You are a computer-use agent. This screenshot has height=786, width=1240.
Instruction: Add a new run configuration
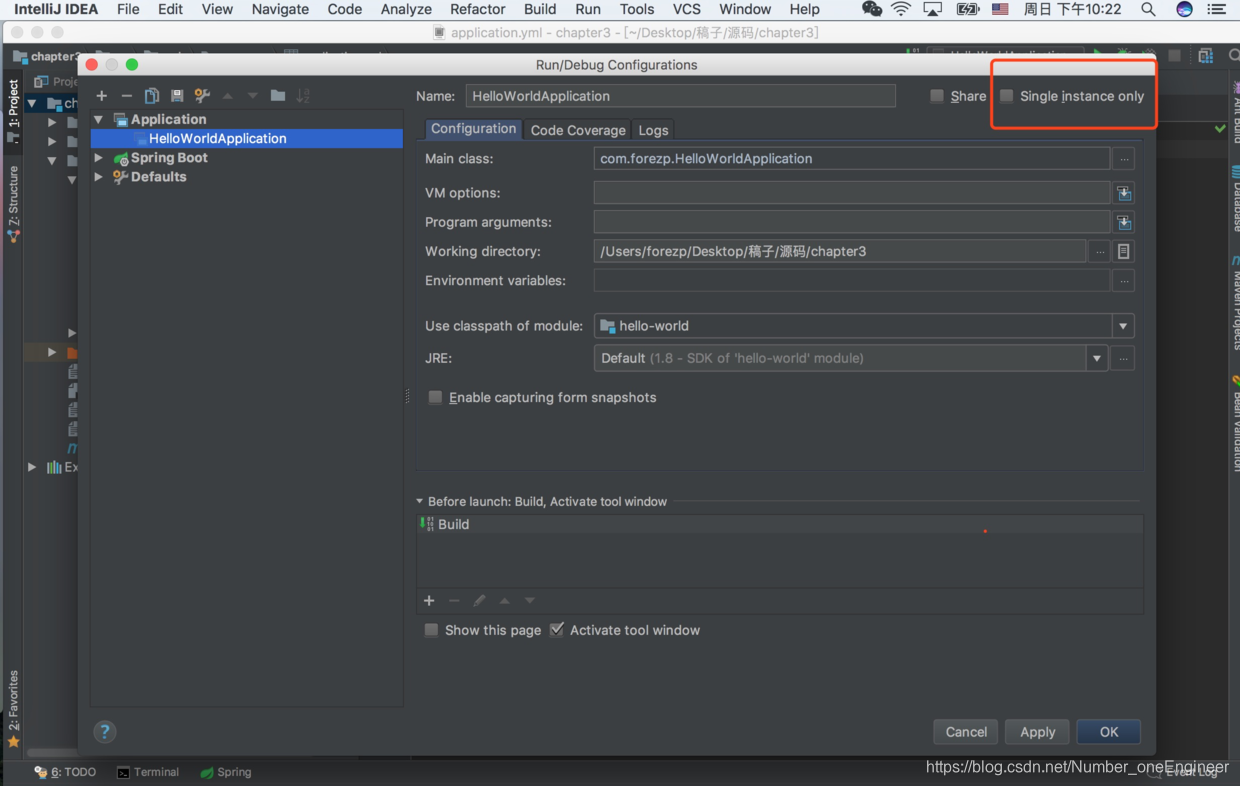[101, 96]
